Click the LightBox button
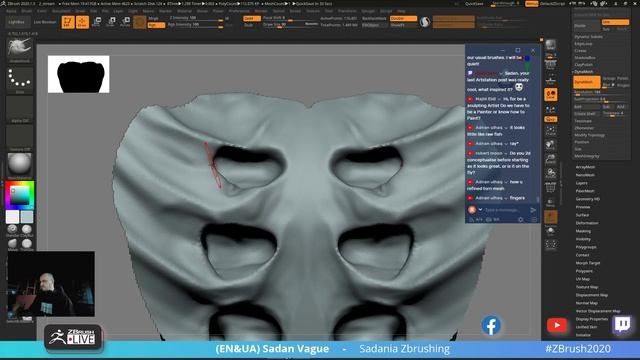Viewport: 640px width, 360px height. [17, 22]
